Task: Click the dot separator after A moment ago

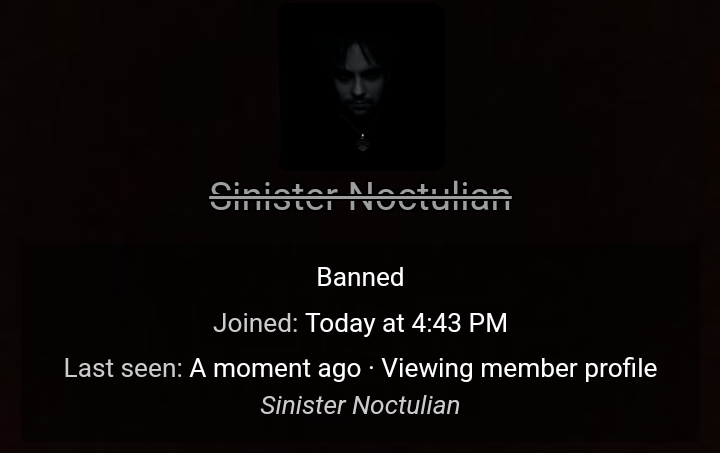Action: 371,369
